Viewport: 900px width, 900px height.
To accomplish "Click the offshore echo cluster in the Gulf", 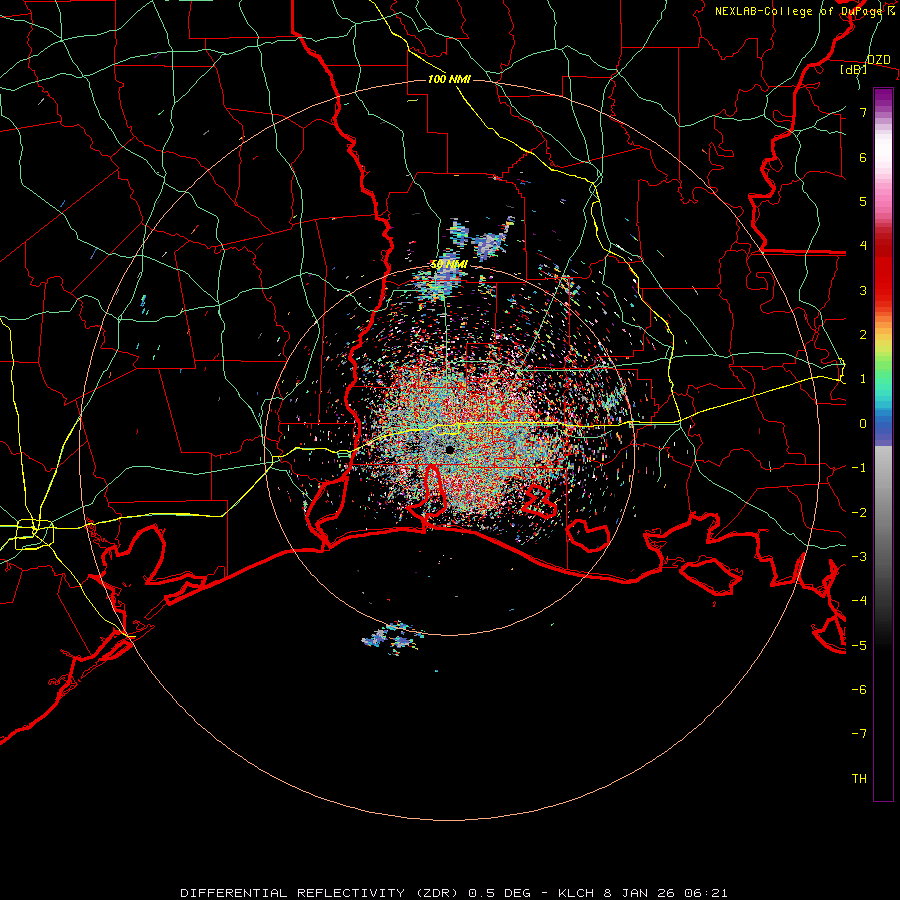I will click(393, 637).
